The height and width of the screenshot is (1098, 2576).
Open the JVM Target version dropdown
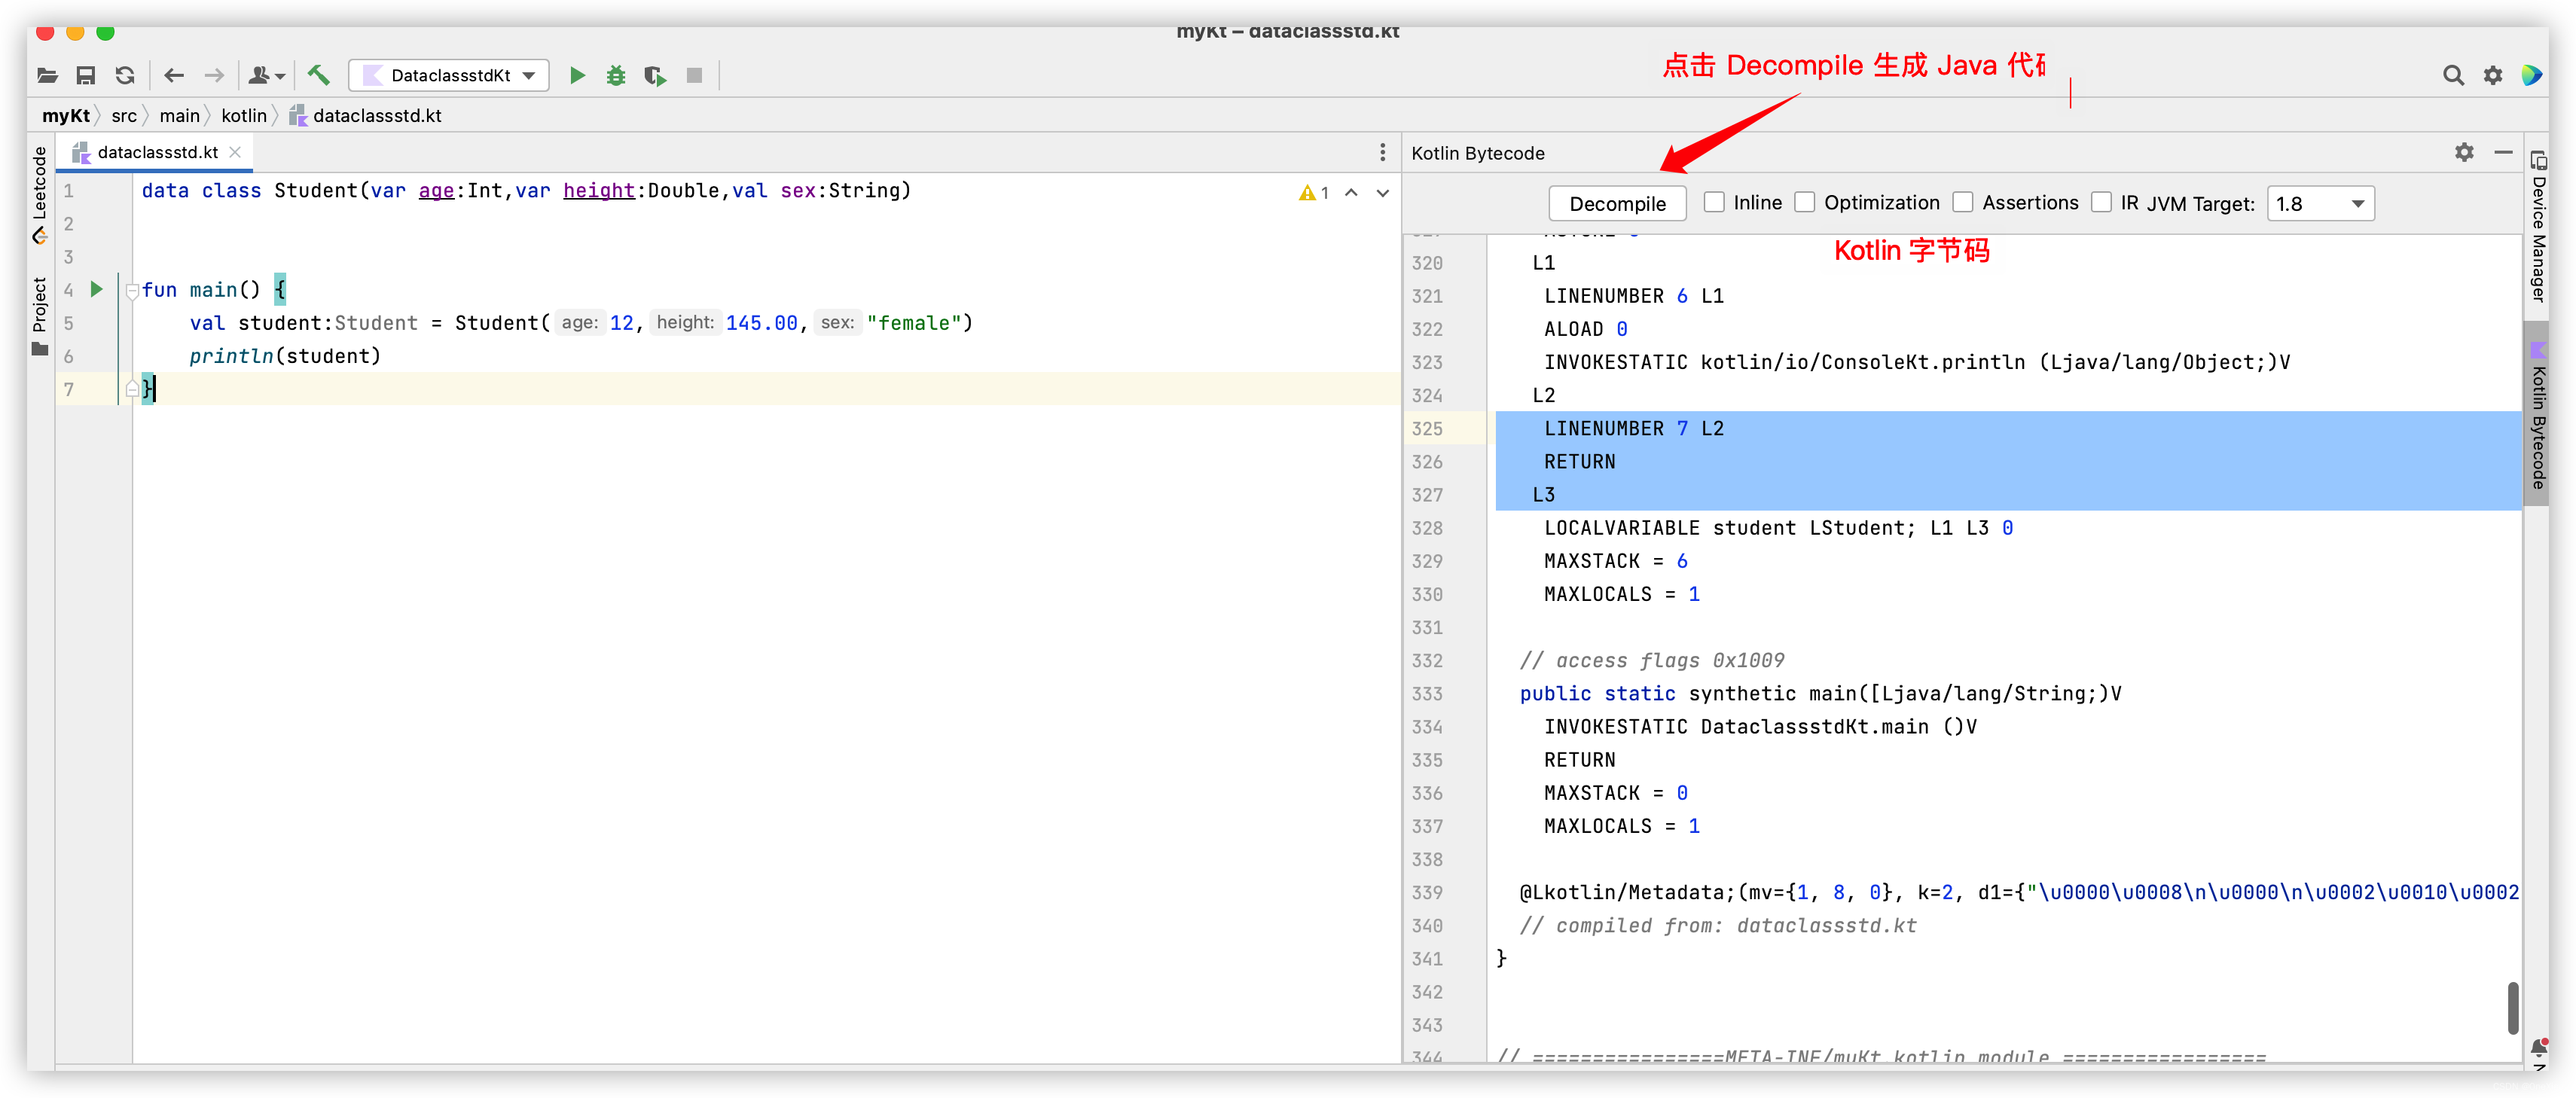tap(2320, 203)
